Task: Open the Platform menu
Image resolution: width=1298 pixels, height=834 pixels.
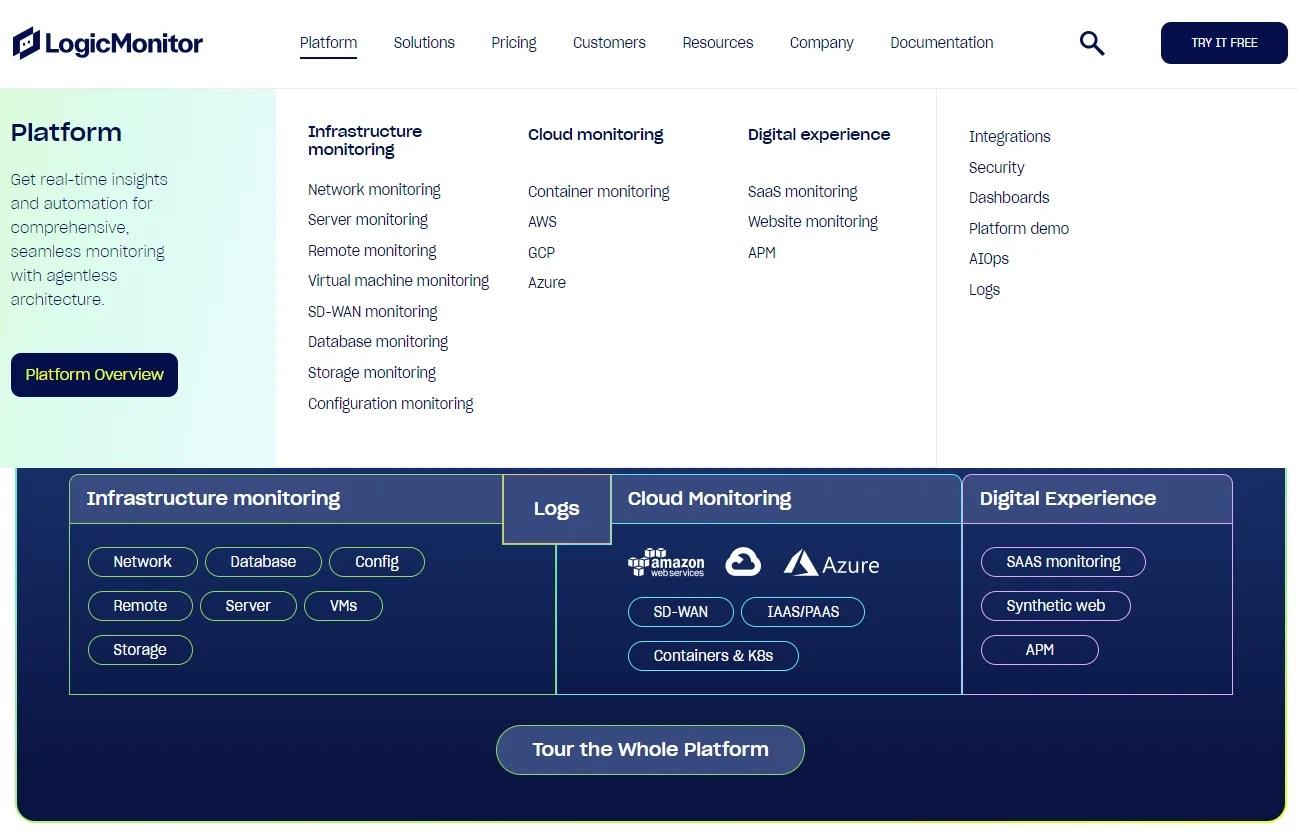Action: point(328,43)
